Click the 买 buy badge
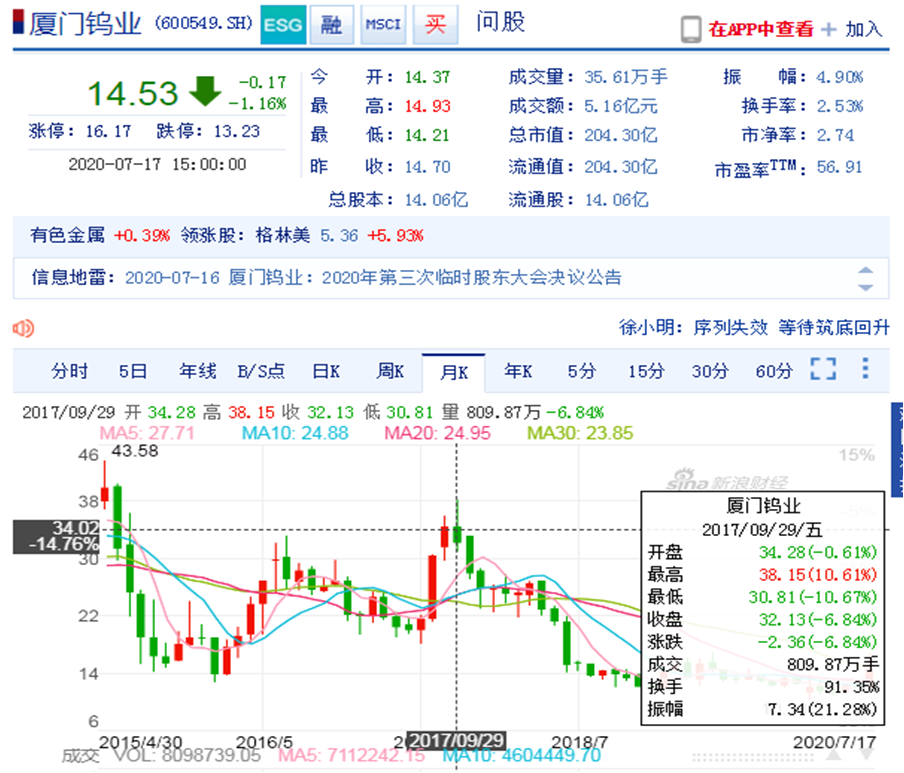 (x=435, y=25)
